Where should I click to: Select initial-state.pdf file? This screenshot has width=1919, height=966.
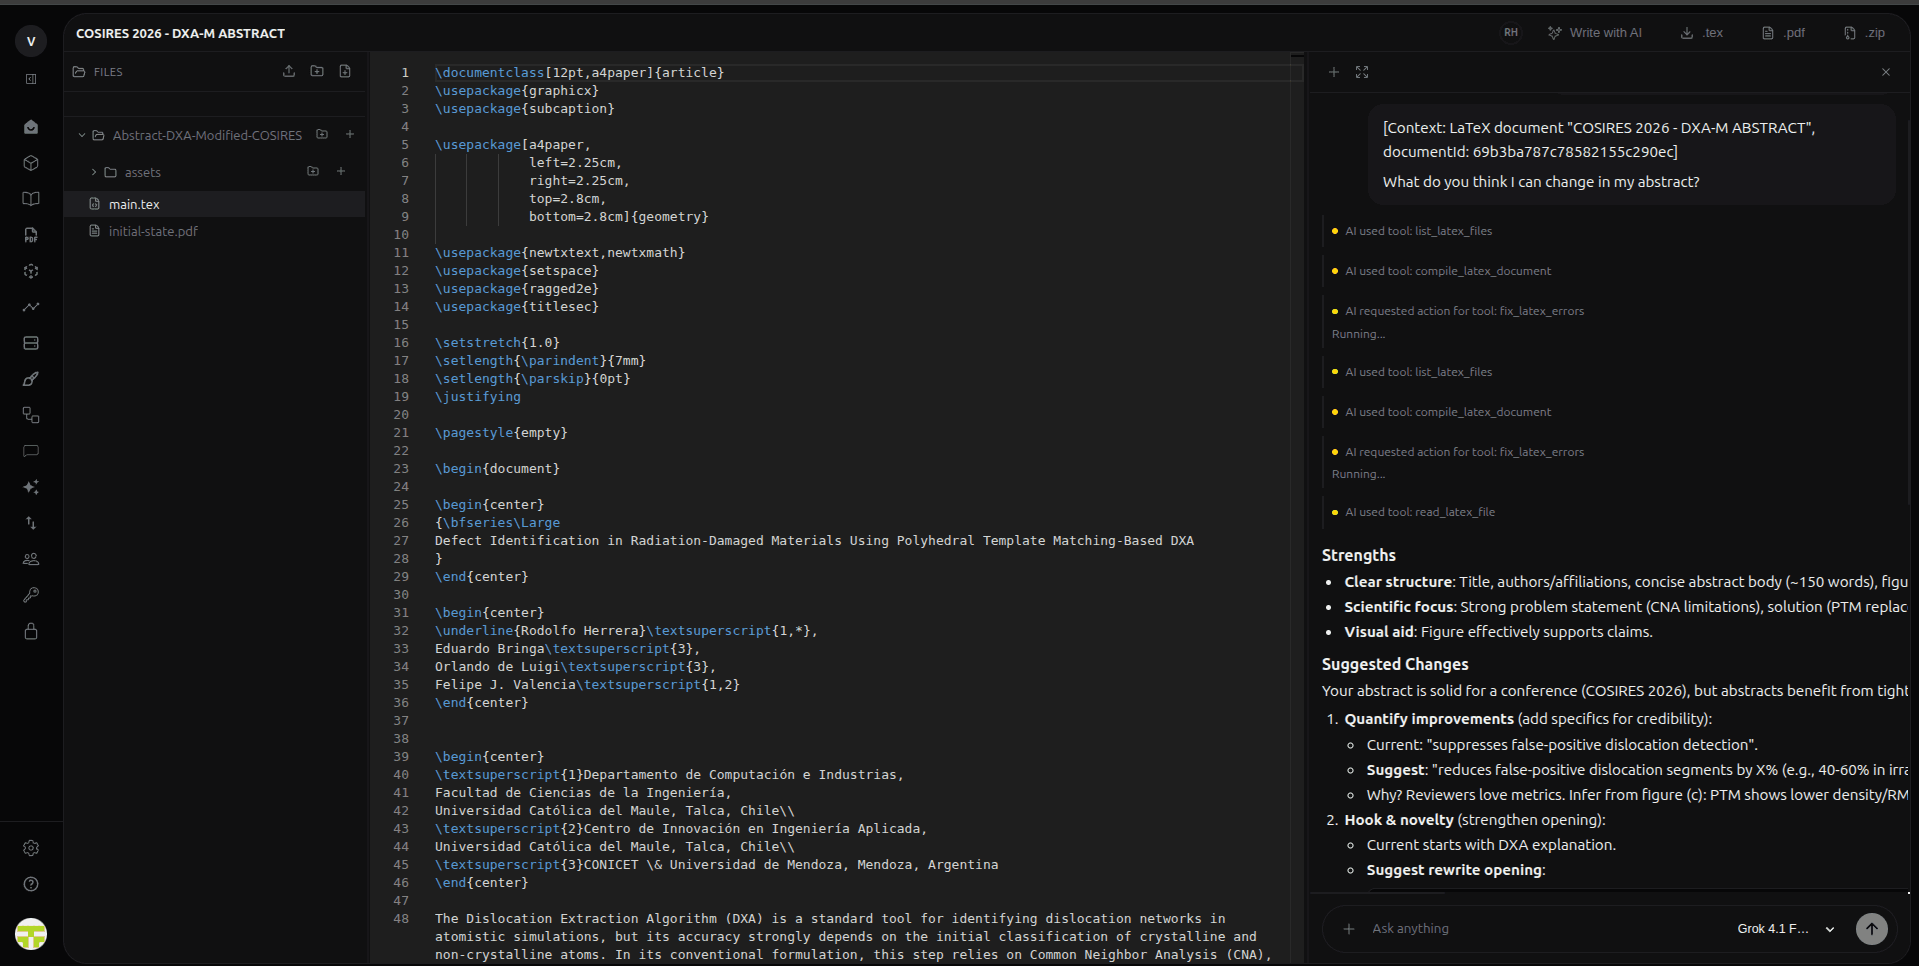(x=153, y=231)
